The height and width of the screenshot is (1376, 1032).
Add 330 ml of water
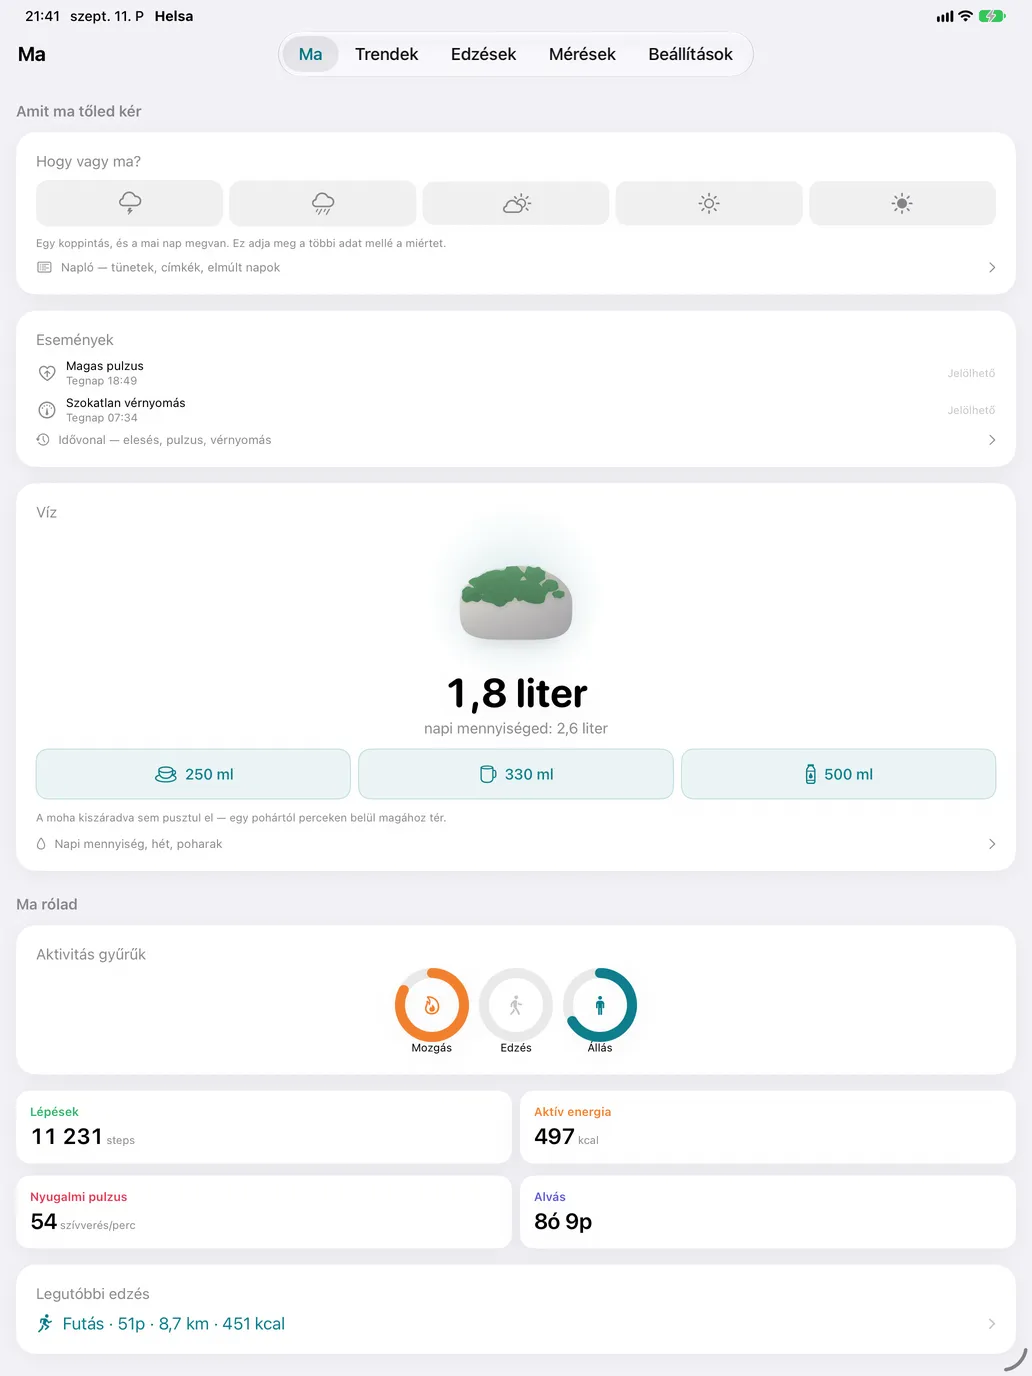click(x=516, y=774)
